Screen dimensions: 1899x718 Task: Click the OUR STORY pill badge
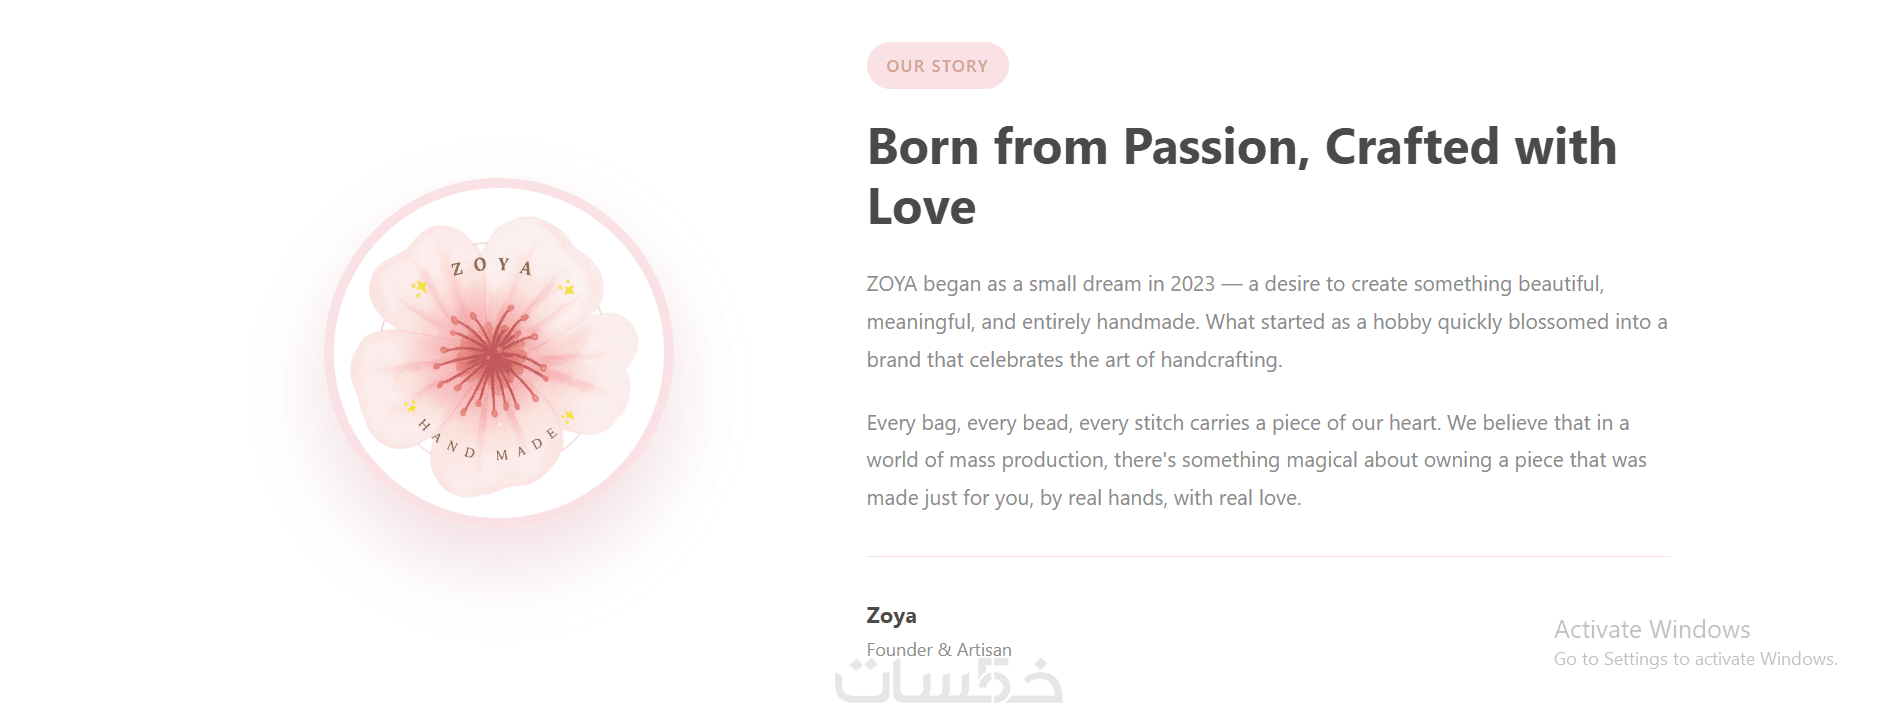point(937,66)
